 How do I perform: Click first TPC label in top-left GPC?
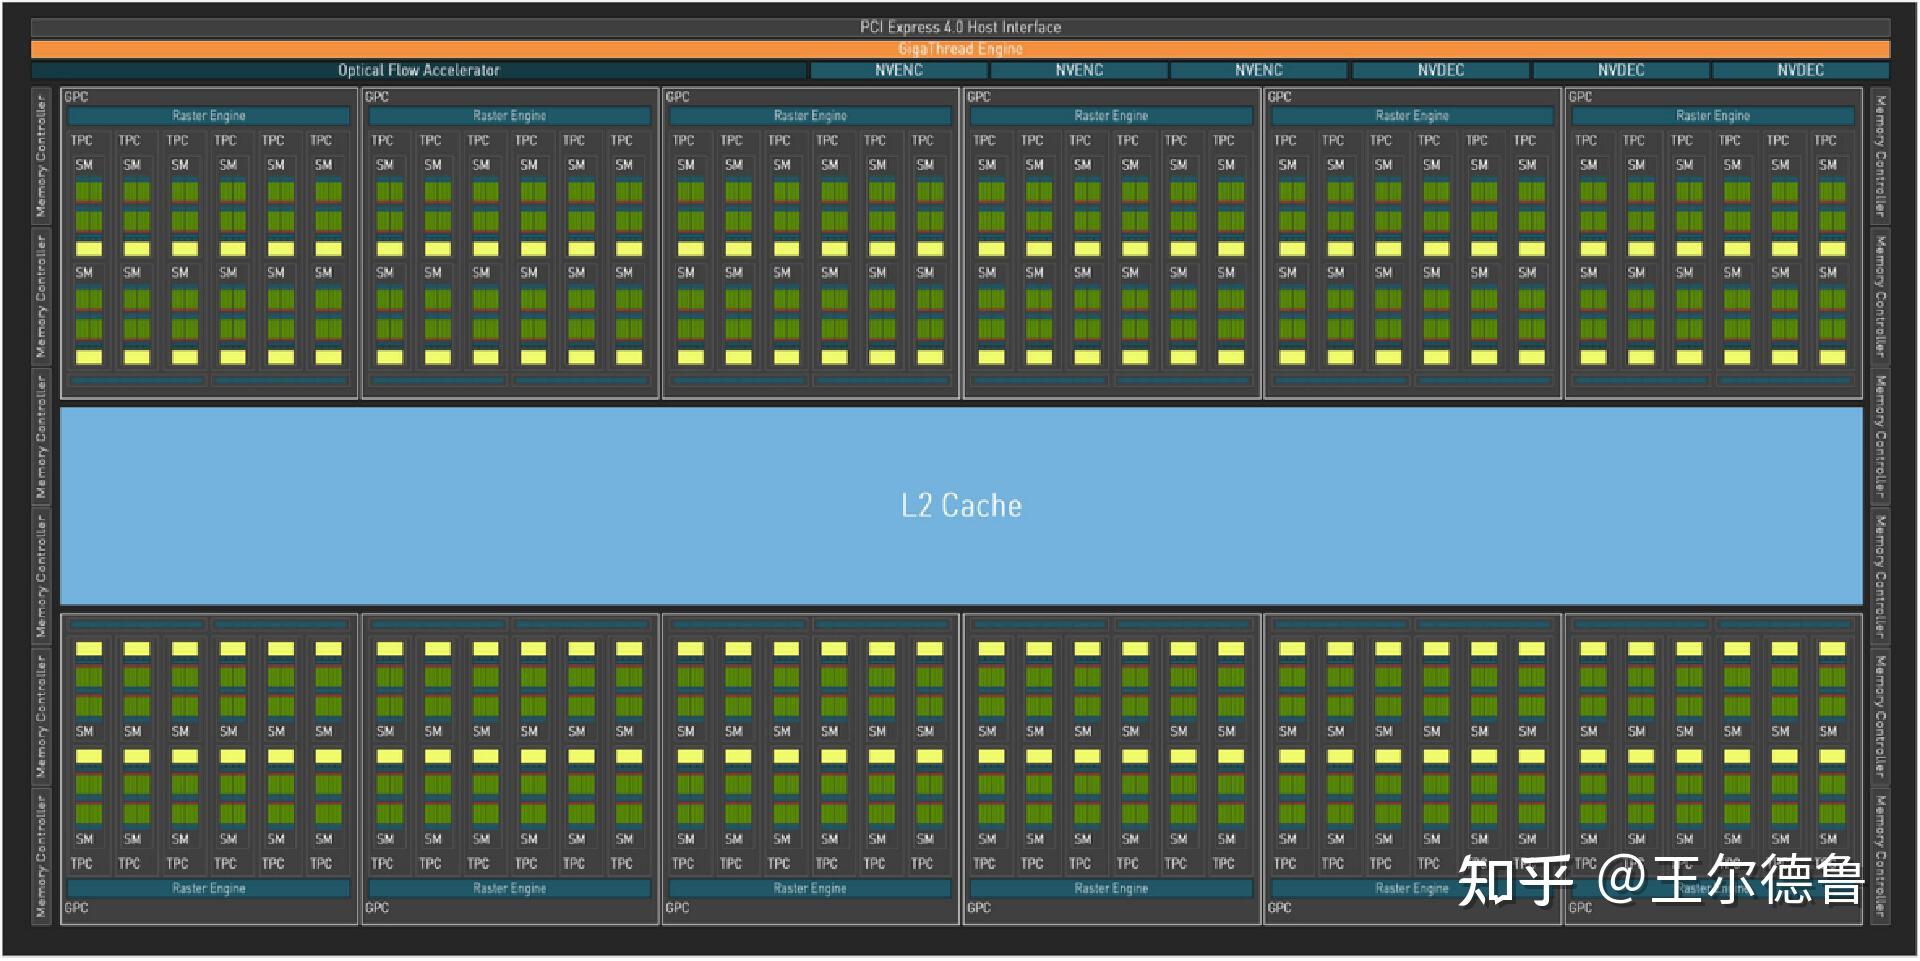(x=82, y=141)
